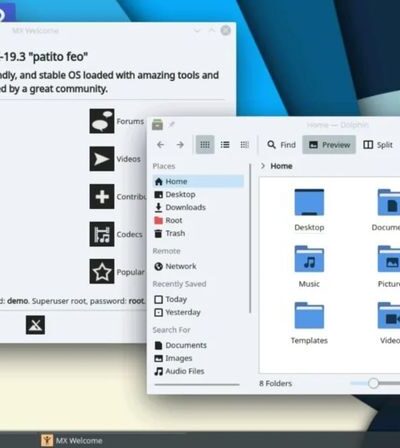Close the MX Welcome window

226,30
